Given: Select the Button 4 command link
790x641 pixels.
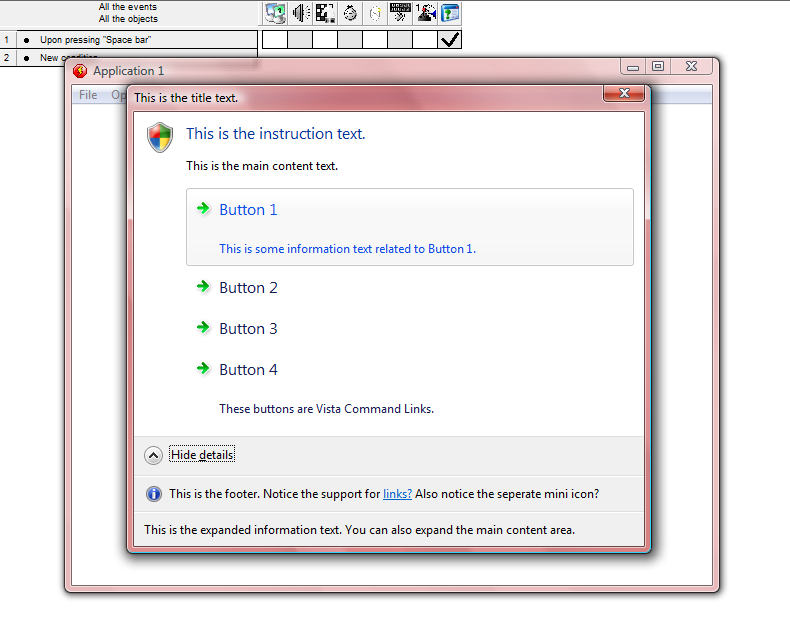Looking at the screenshot, I should coord(248,370).
